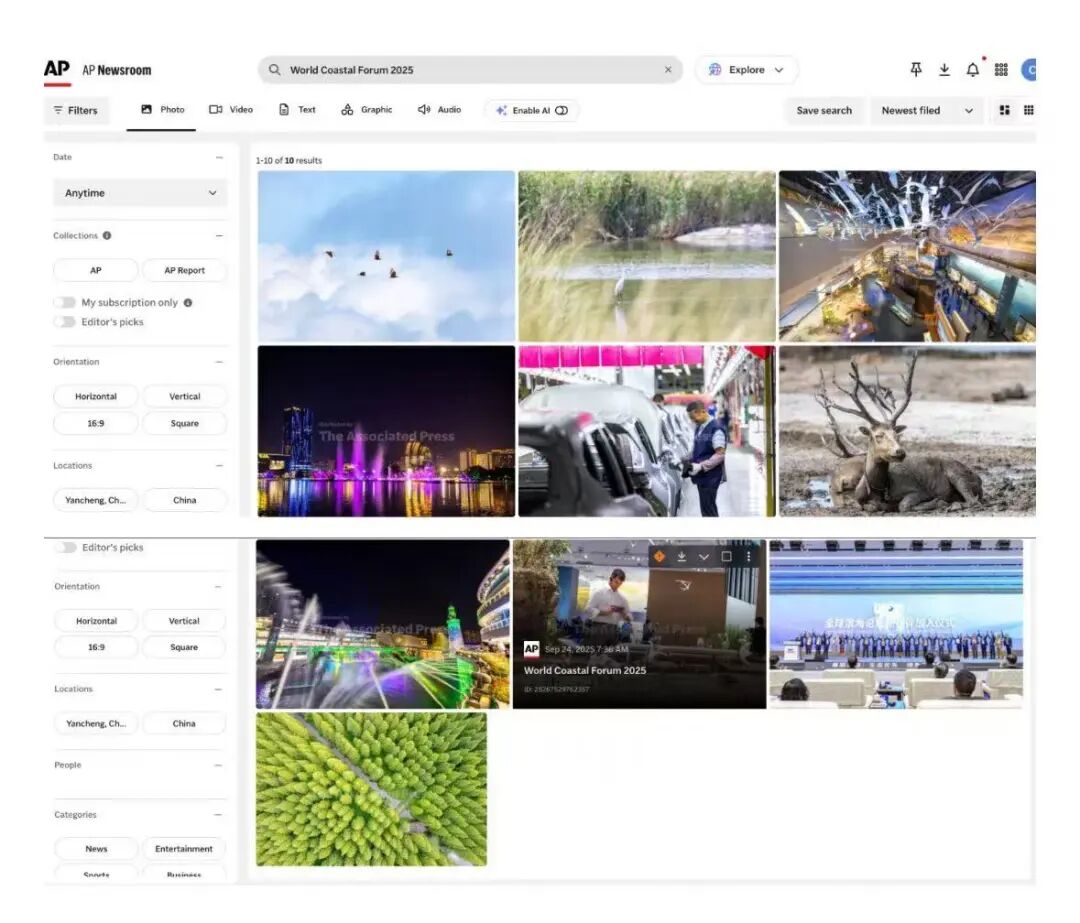Download the hovered World Coastal Forum photo
This screenshot has width=1080, height=923.
click(681, 556)
